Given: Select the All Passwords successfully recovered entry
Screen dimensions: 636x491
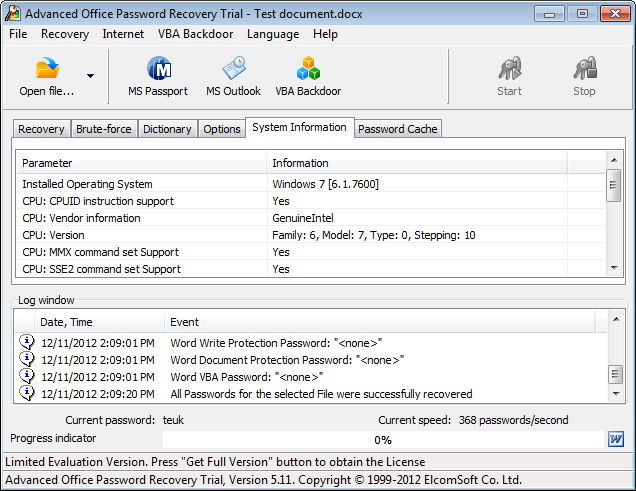Looking at the screenshot, I should pyautogui.click(x=311, y=394).
